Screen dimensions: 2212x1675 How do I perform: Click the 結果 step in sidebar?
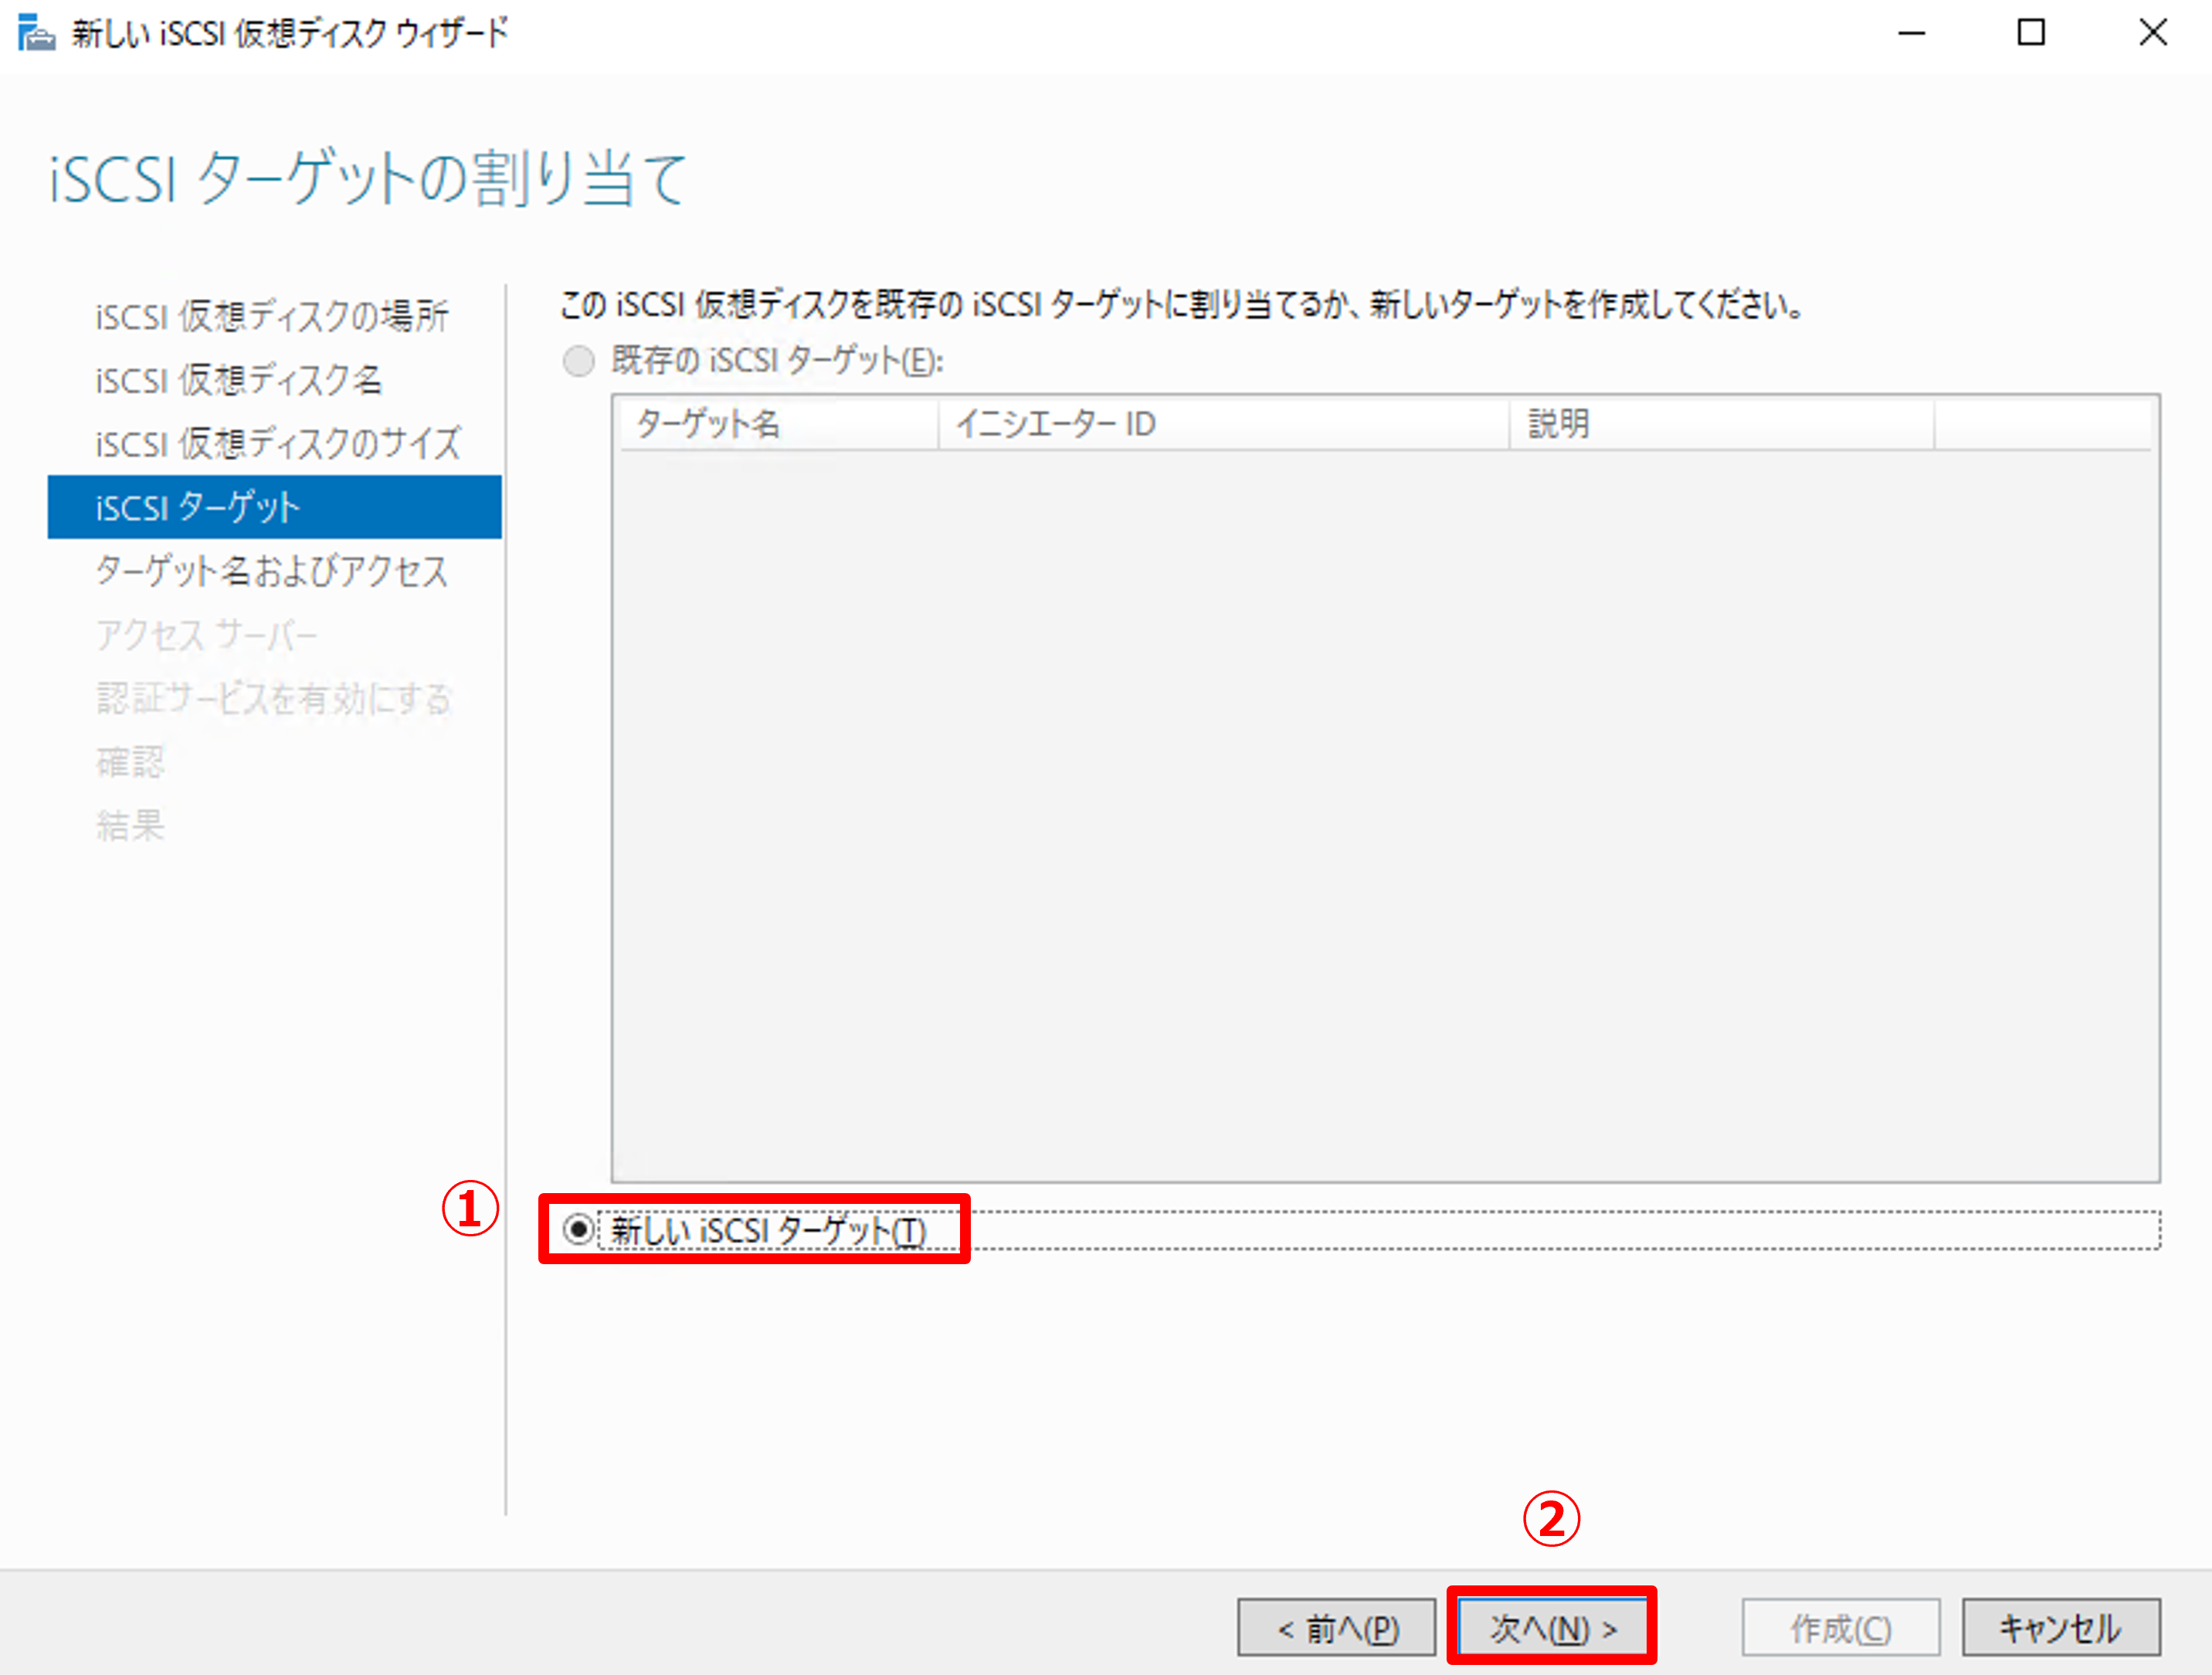point(130,826)
